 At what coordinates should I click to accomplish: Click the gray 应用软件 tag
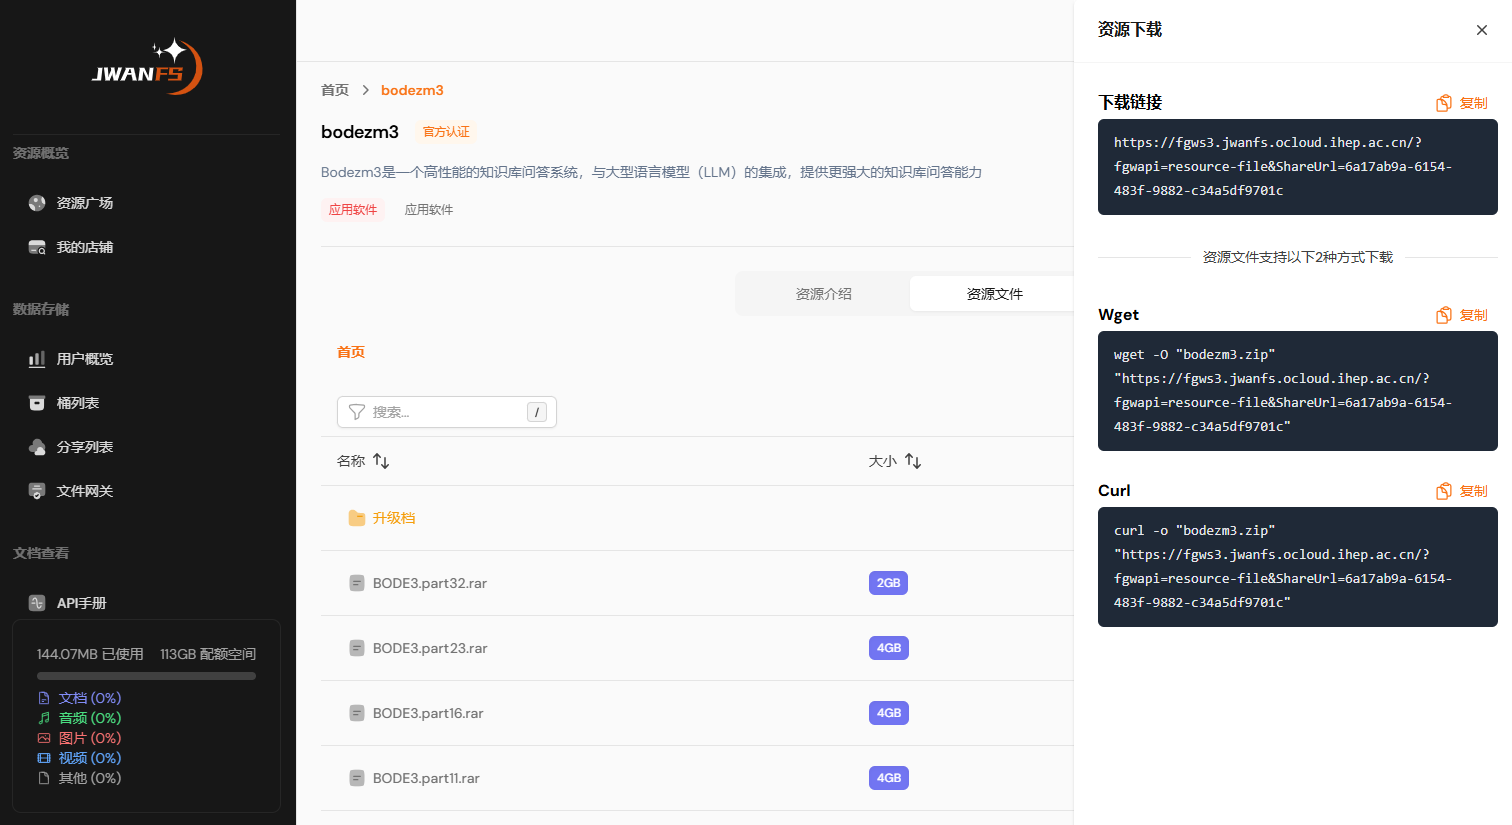[x=429, y=210]
